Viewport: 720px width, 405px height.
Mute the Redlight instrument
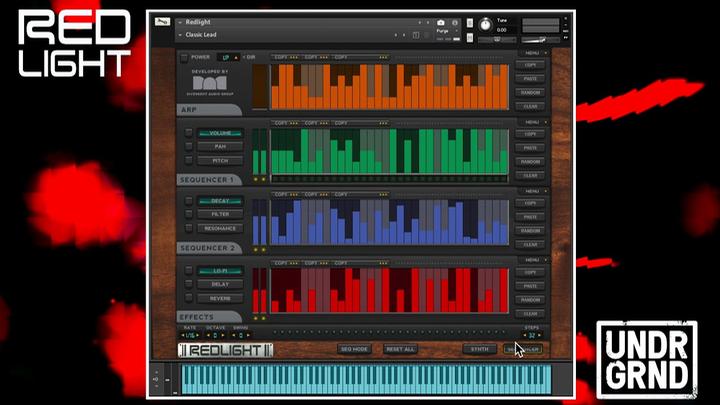pyautogui.click(x=469, y=38)
